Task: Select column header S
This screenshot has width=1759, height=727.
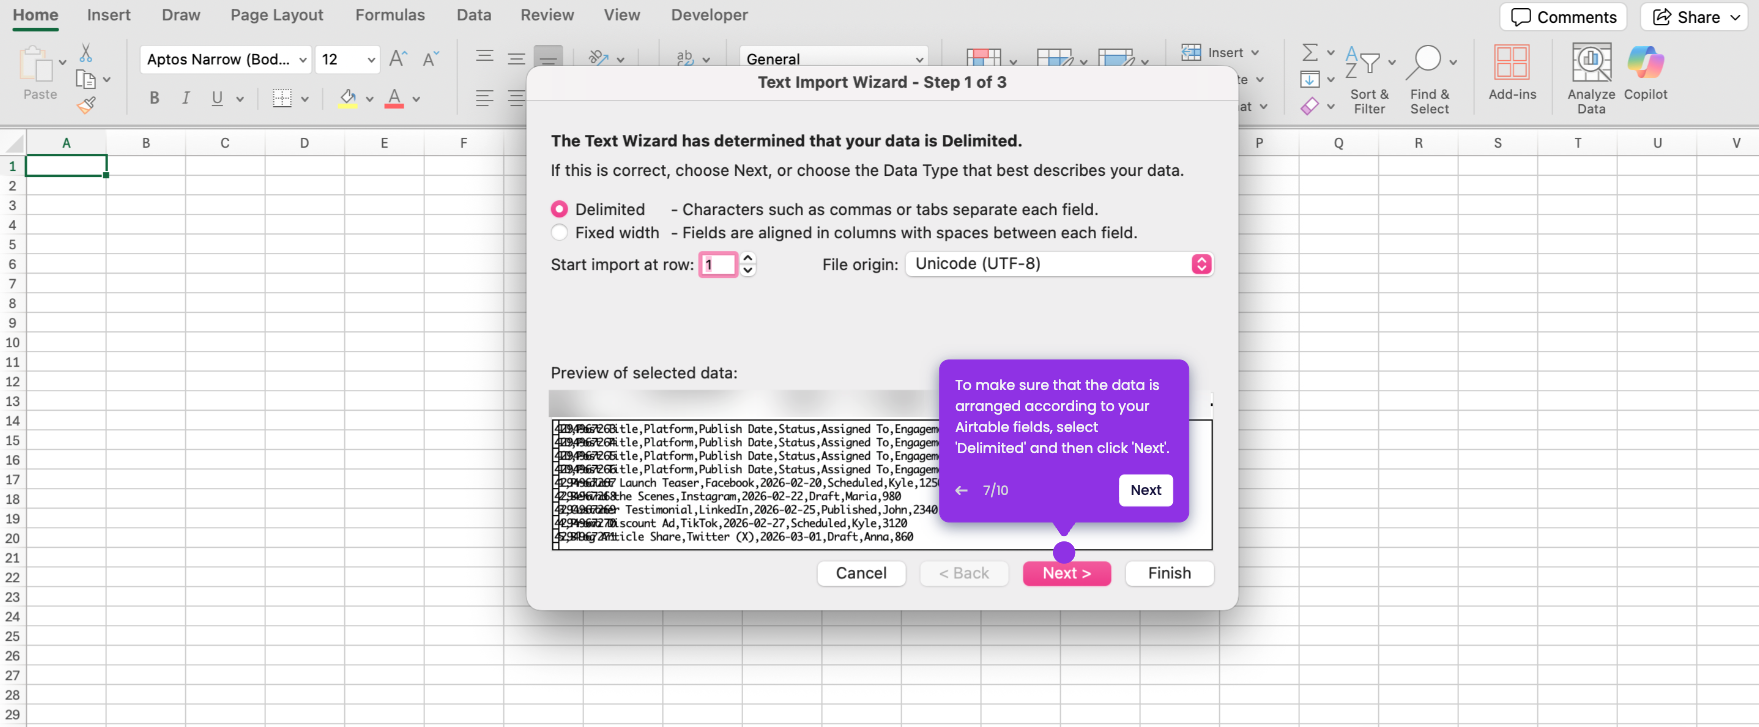Action: pos(1498,143)
